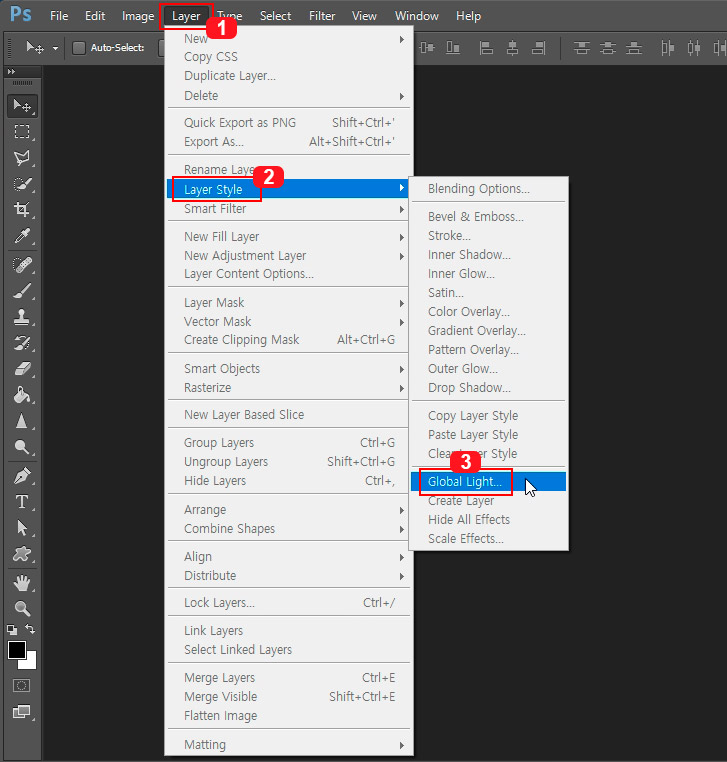727x762 pixels.
Task: Select the Crop tool
Action: point(22,210)
